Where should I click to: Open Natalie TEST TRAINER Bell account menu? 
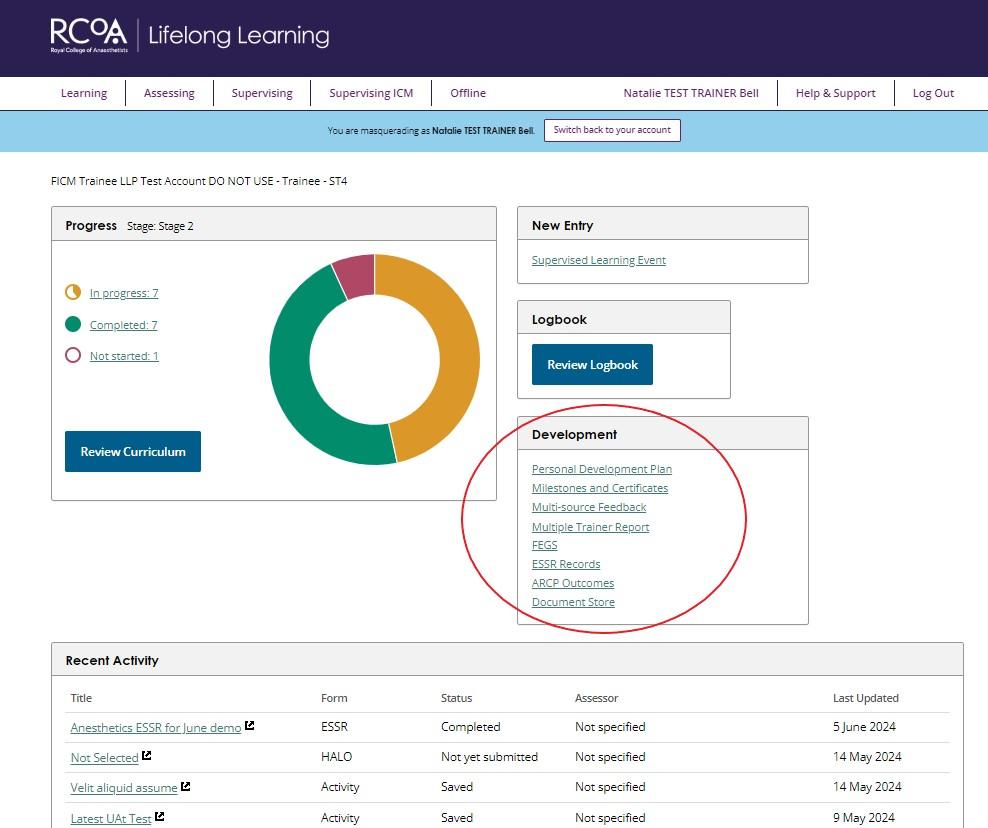691,93
